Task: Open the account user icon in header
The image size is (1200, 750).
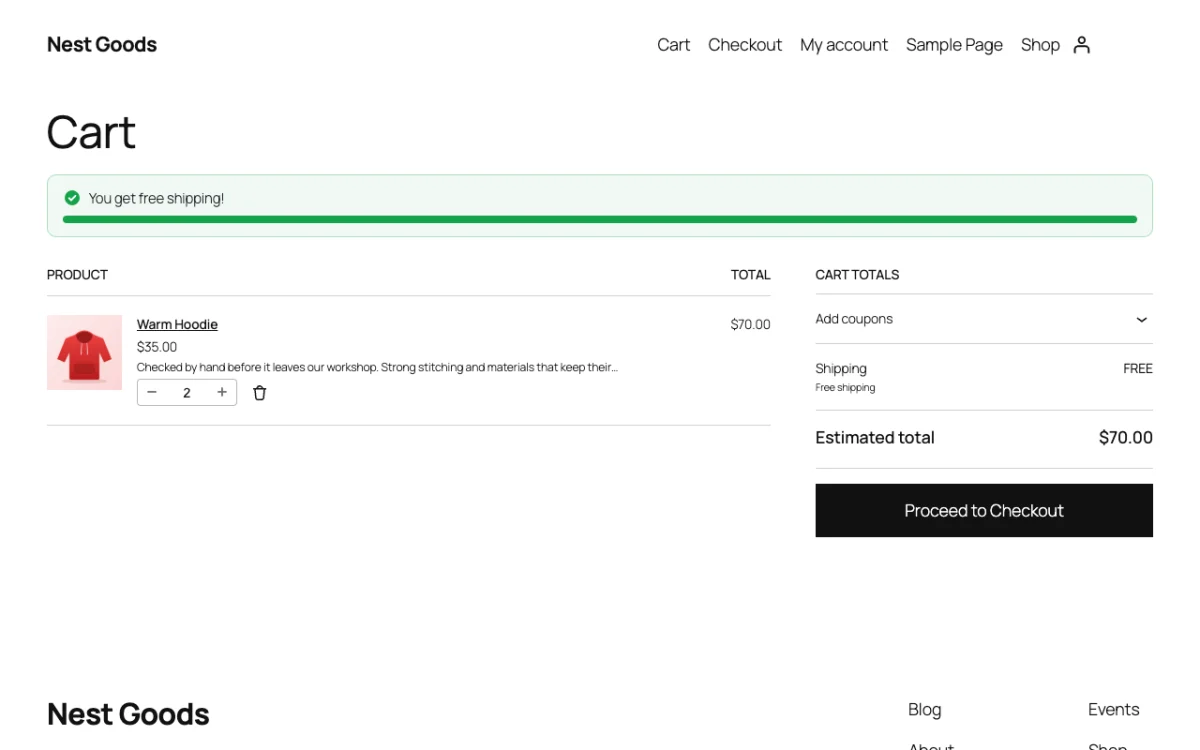Action: point(1081,45)
